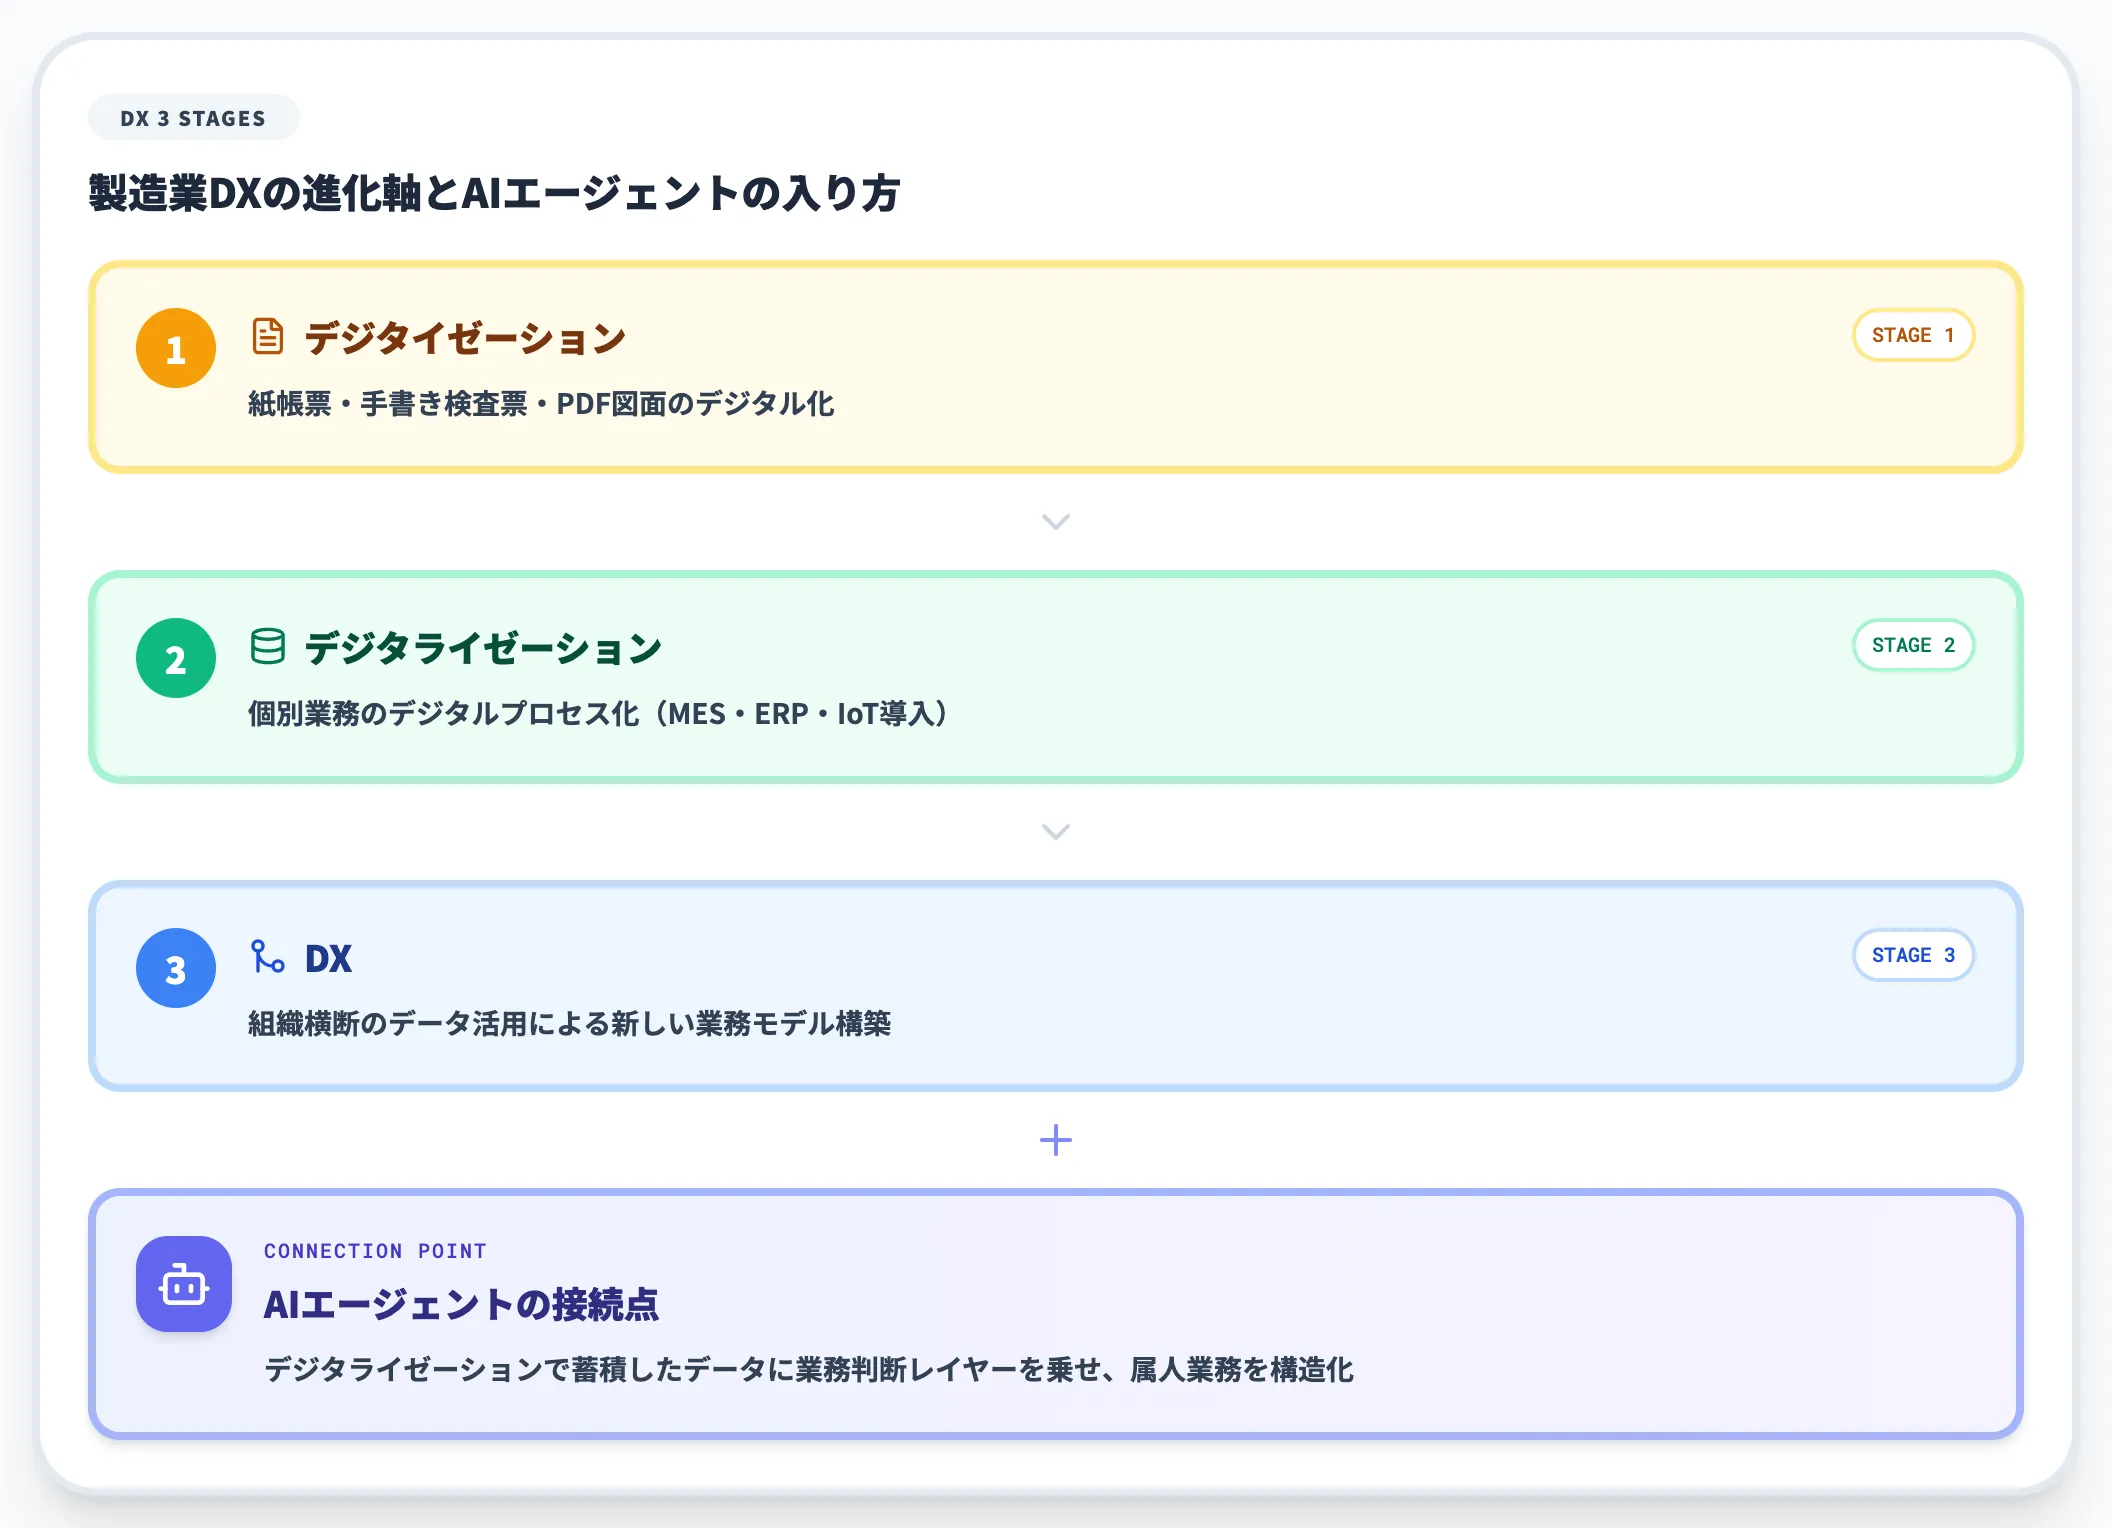Viewport: 2112px width, 1528px height.
Task: Select the STAGE 1 pill on the yellow card
Action: (1912, 335)
